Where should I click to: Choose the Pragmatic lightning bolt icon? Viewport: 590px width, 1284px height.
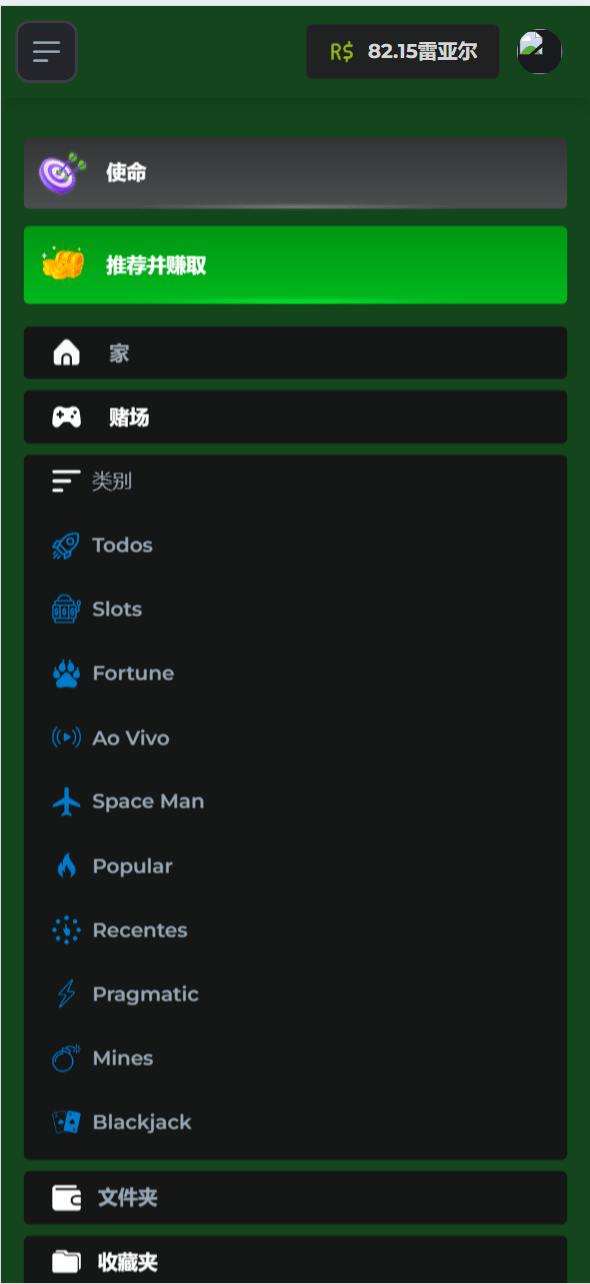66,994
